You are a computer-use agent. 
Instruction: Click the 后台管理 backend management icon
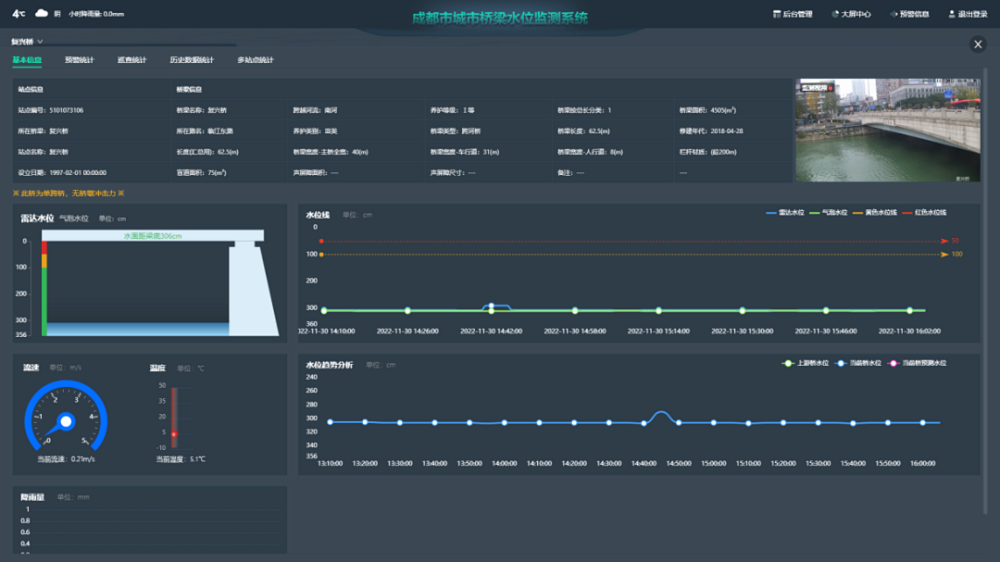(x=777, y=14)
